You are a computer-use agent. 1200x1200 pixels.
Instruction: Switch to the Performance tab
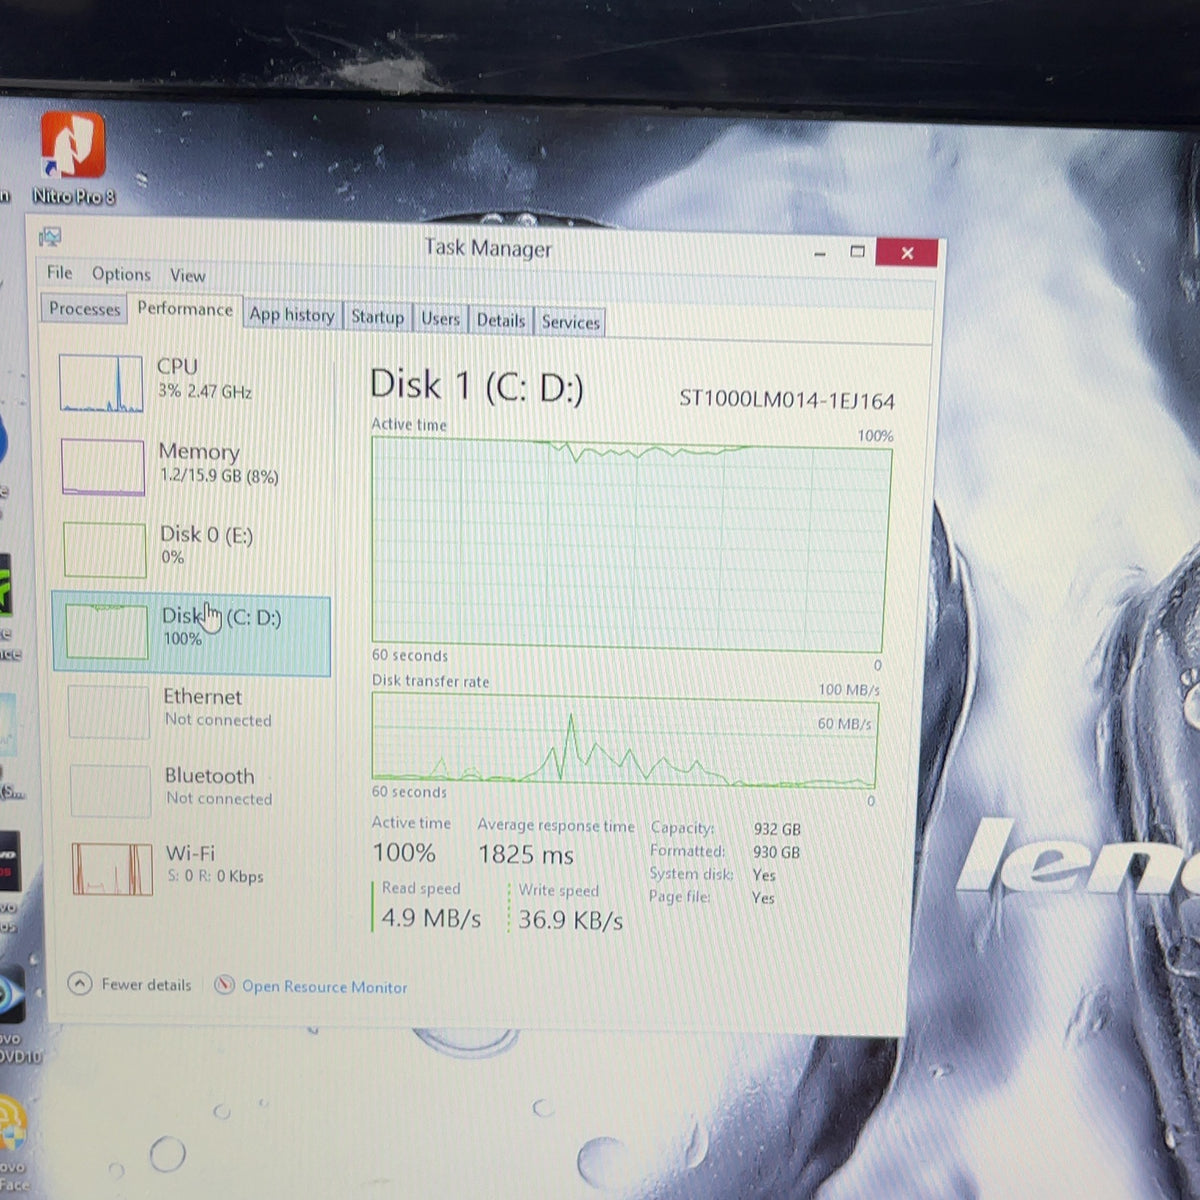(185, 309)
